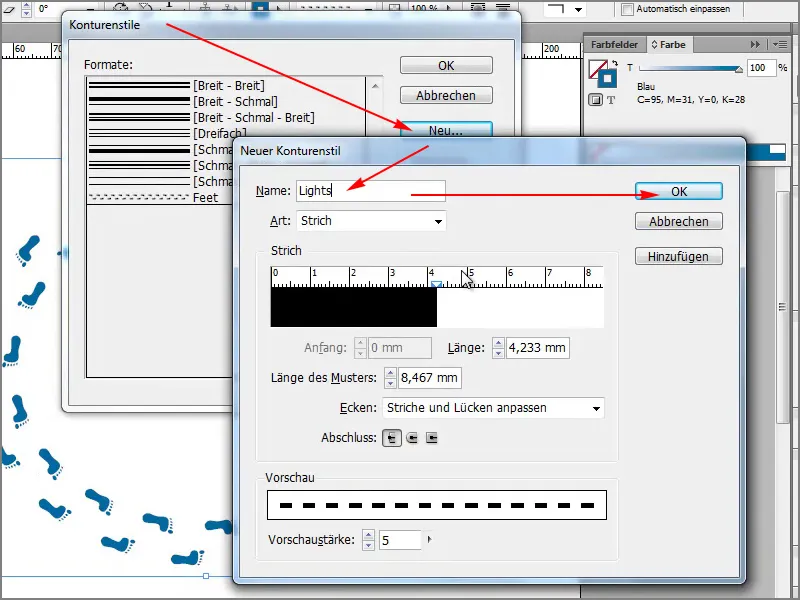Image resolution: width=800 pixels, height=600 pixels.
Task: Open the Vorschaustärke flyout arrow
Action: pyautogui.click(x=429, y=539)
